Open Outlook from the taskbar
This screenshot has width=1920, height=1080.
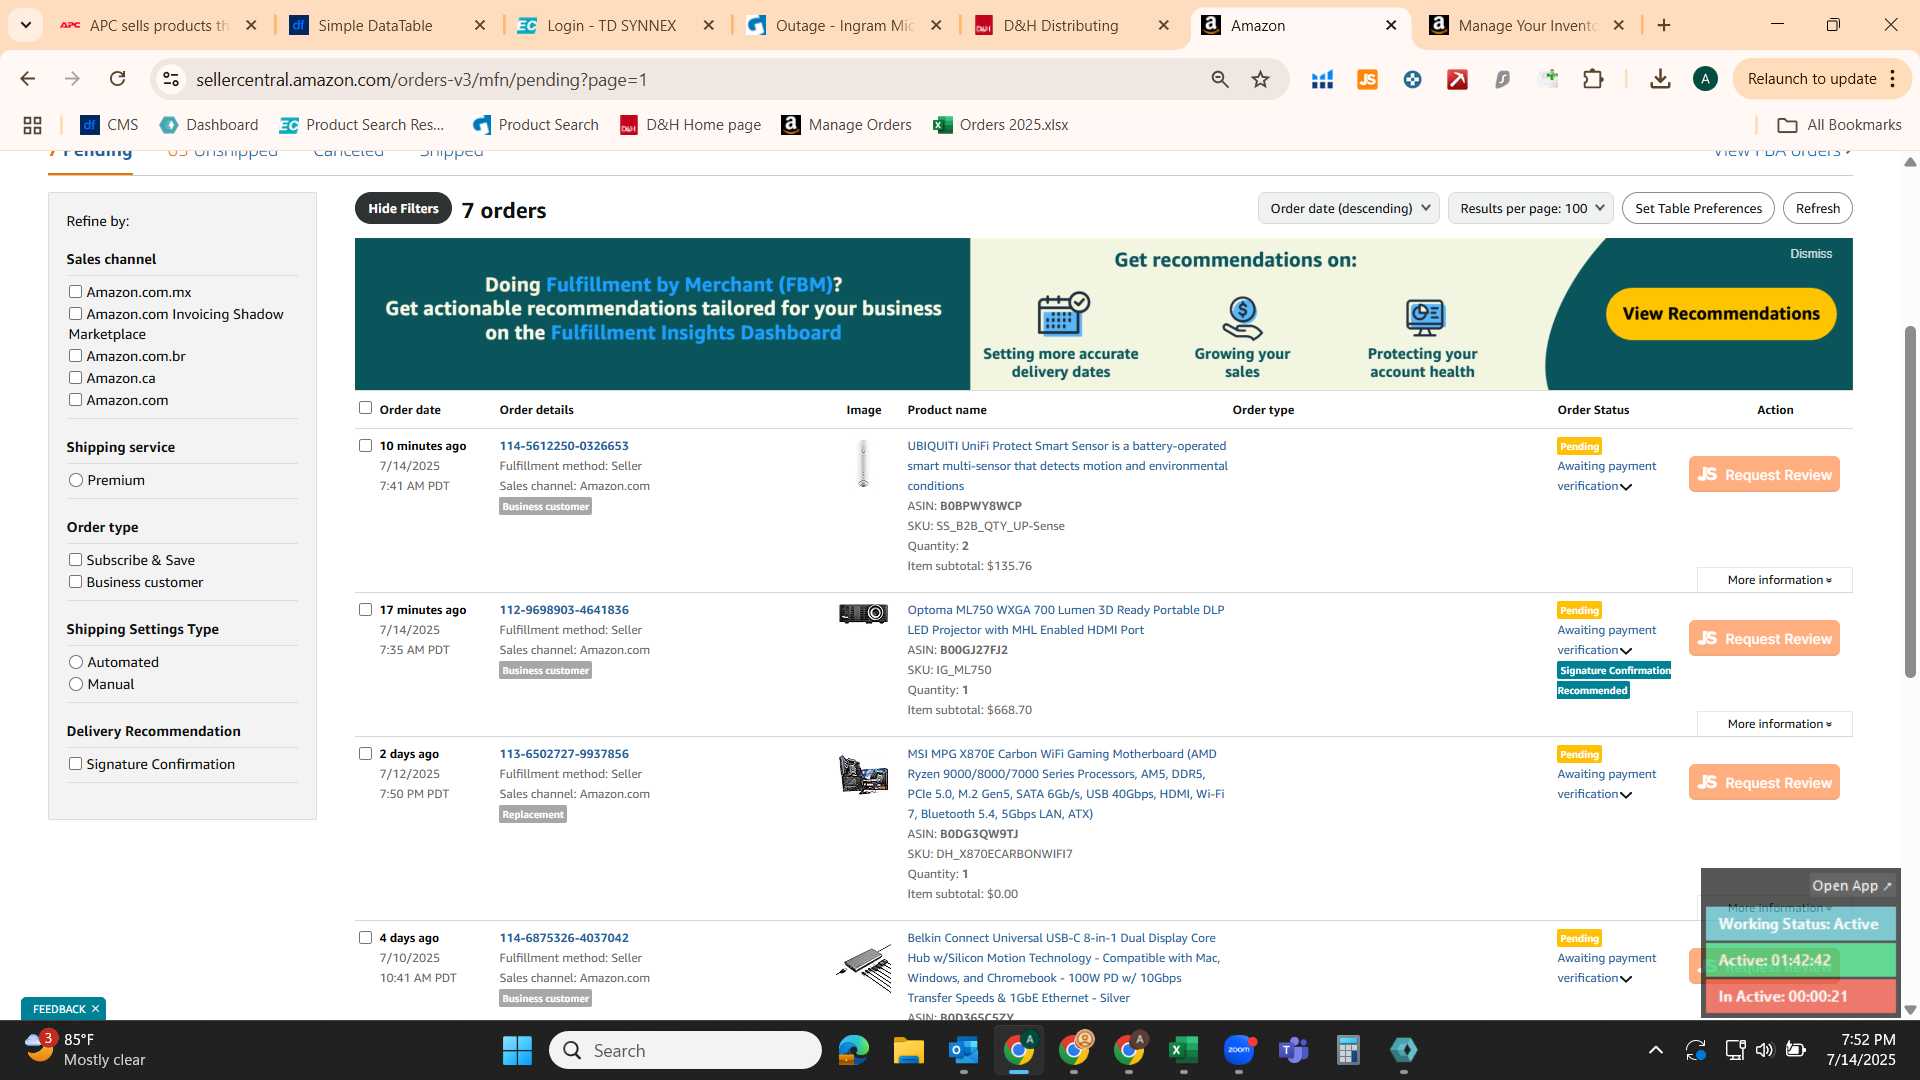click(963, 1050)
